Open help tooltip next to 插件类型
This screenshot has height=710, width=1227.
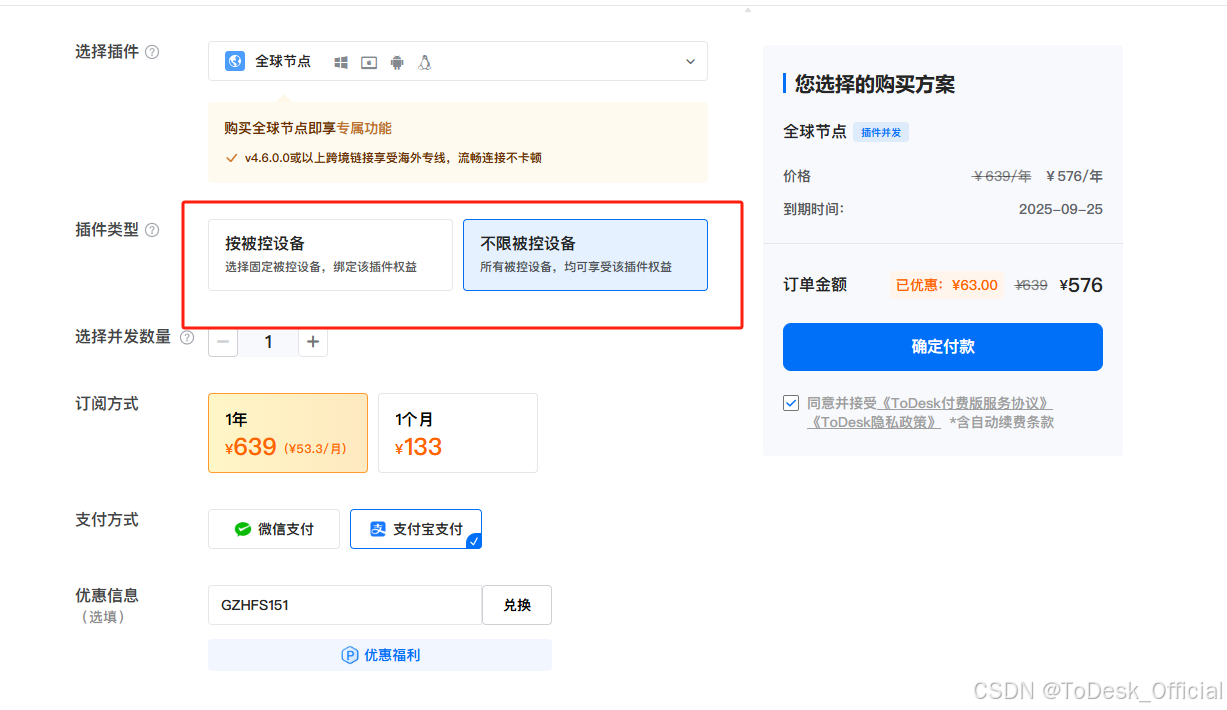click(152, 230)
